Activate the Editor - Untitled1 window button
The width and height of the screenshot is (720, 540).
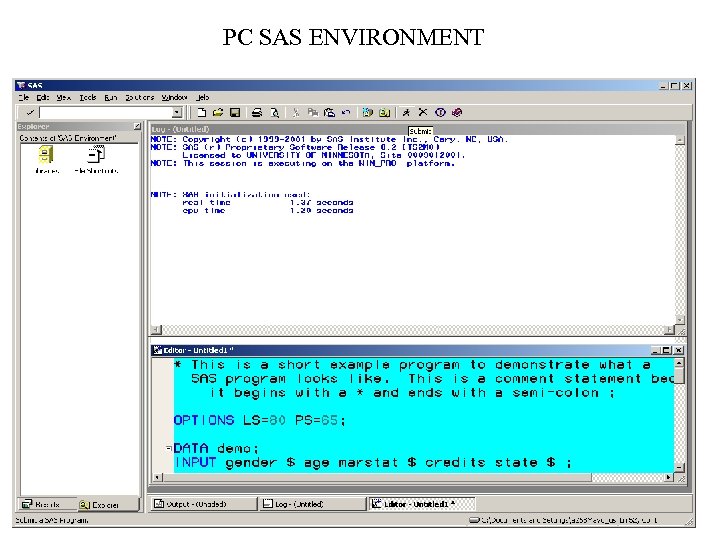click(x=422, y=504)
